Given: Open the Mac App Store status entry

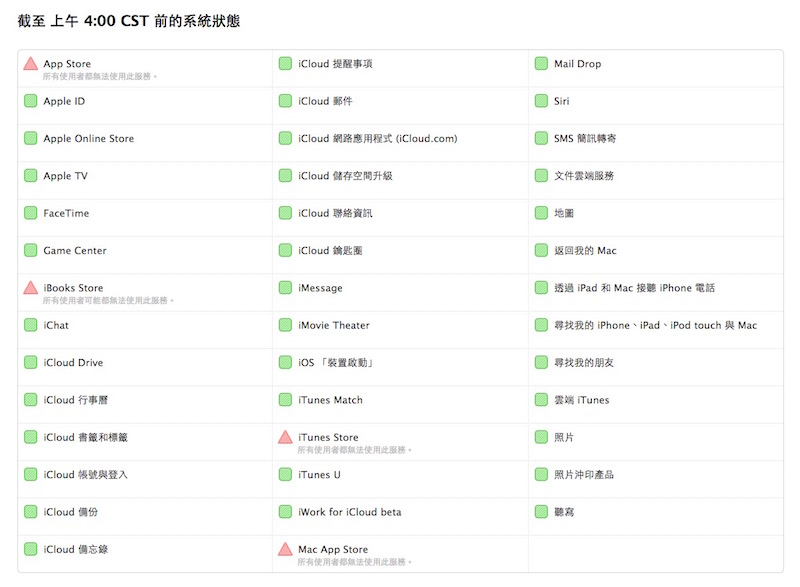Looking at the screenshot, I should [401, 554].
